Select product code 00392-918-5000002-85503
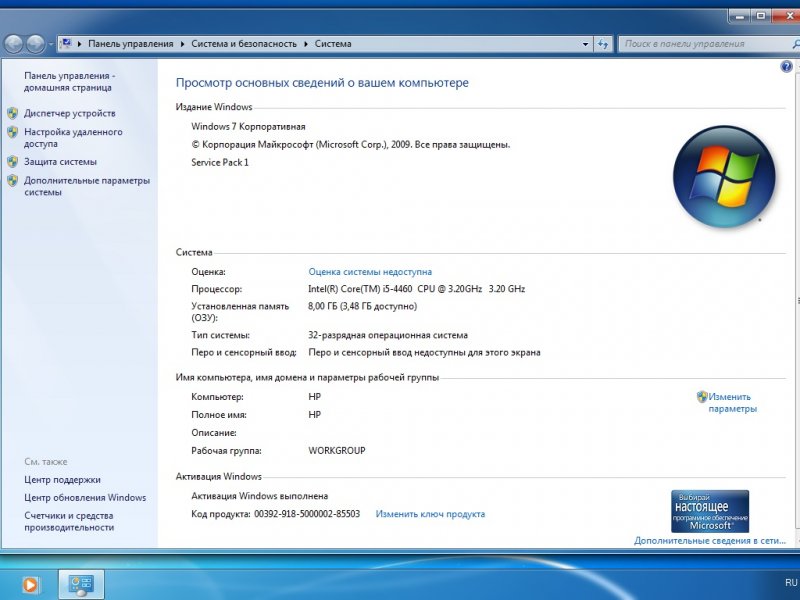The width and height of the screenshot is (800, 600). pos(307,514)
